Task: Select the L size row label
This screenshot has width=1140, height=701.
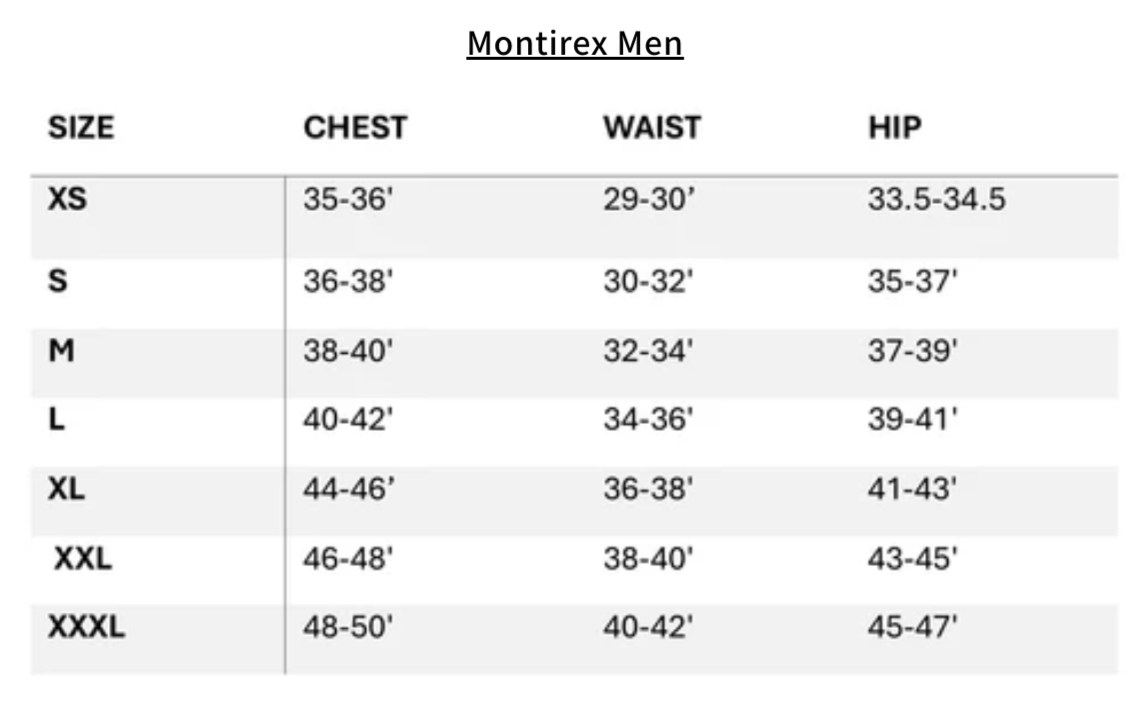Action: point(57,420)
